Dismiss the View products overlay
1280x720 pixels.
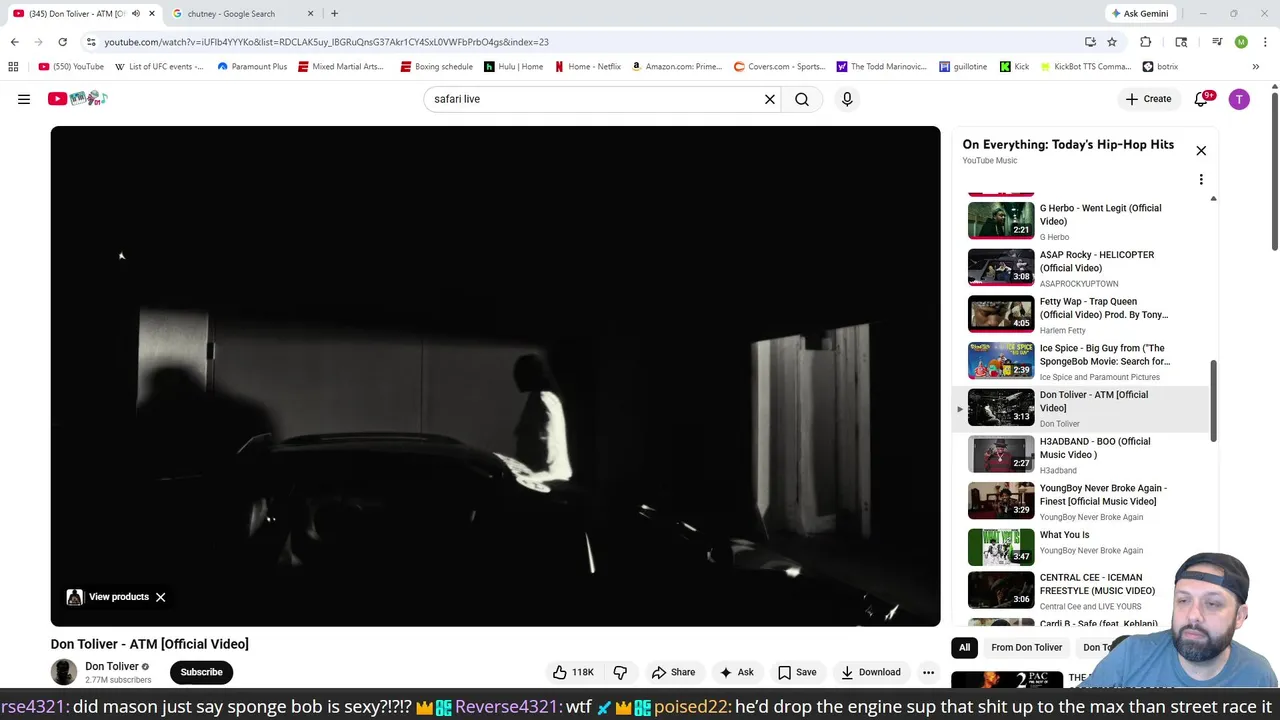click(x=160, y=597)
